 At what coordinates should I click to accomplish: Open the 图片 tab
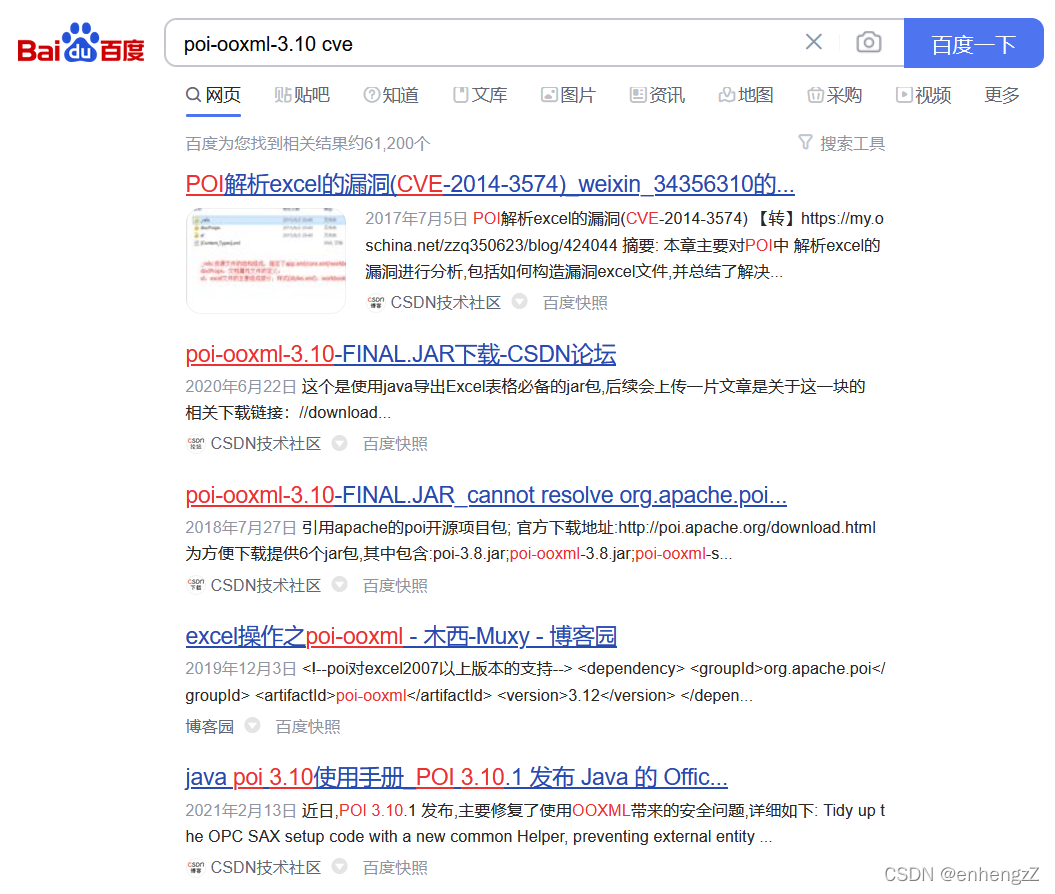point(569,95)
